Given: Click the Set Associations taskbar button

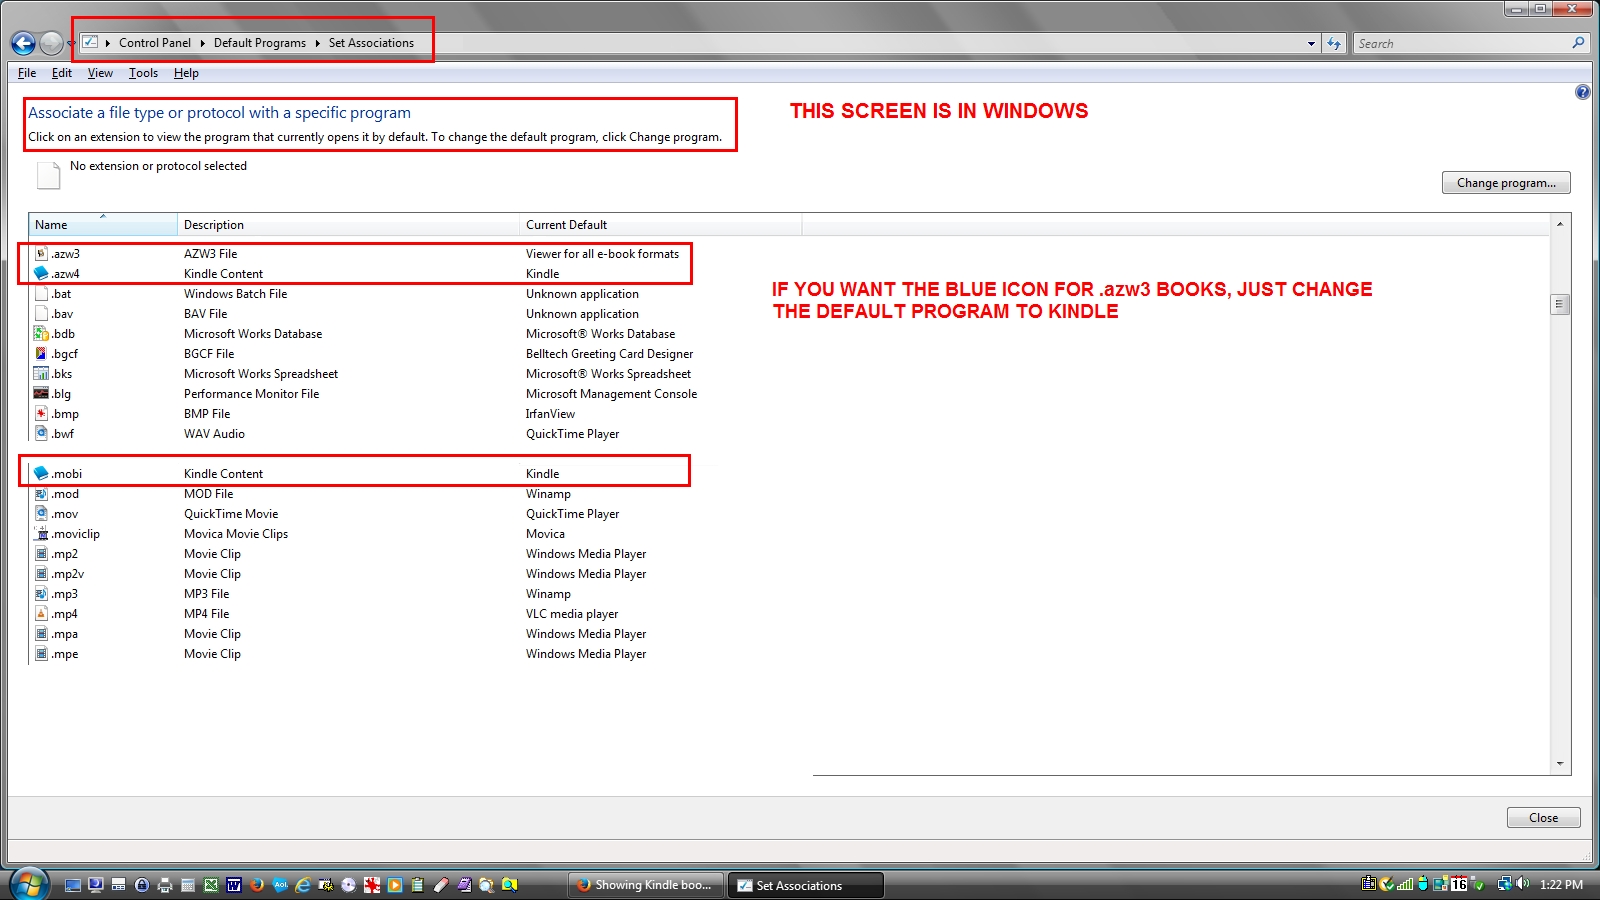Looking at the screenshot, I should coord(805,885).
